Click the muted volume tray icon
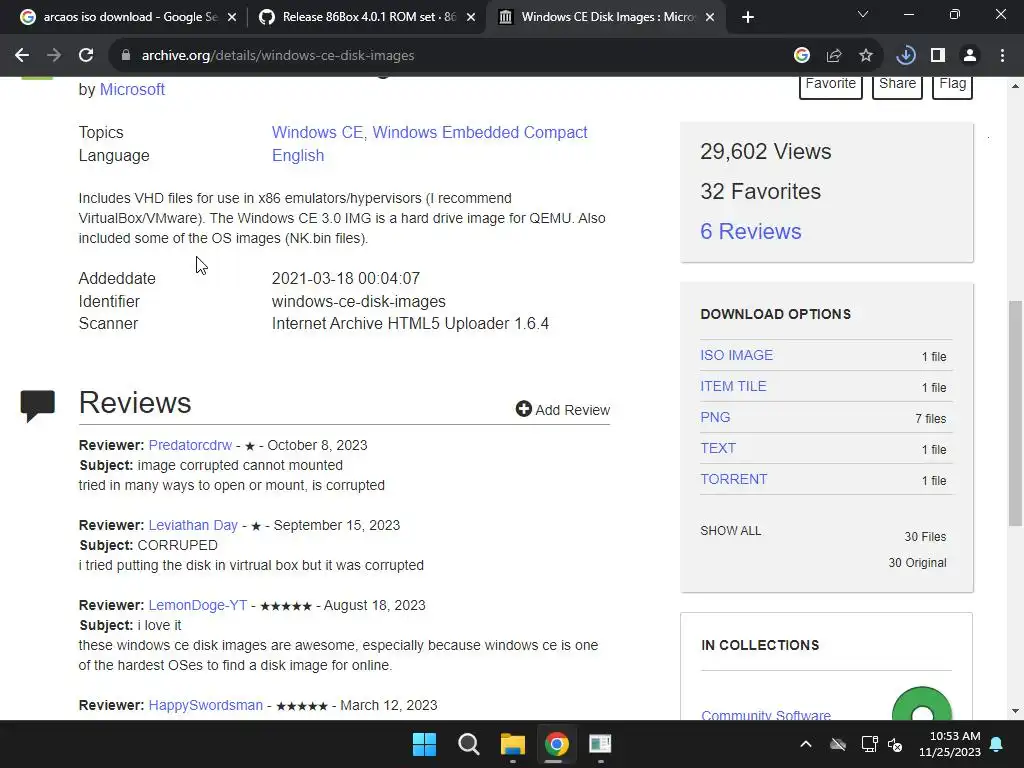The height and width of the screenshot is (768, 1024). pyautogui.click(x=895, y=744)
